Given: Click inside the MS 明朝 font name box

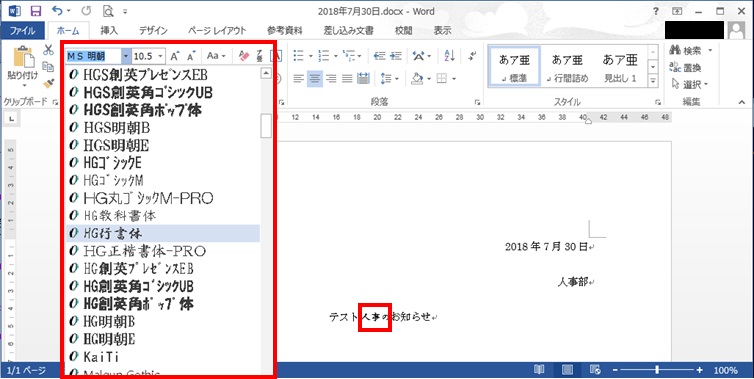Looking at the screenshot, I should (x=93, y=56).
